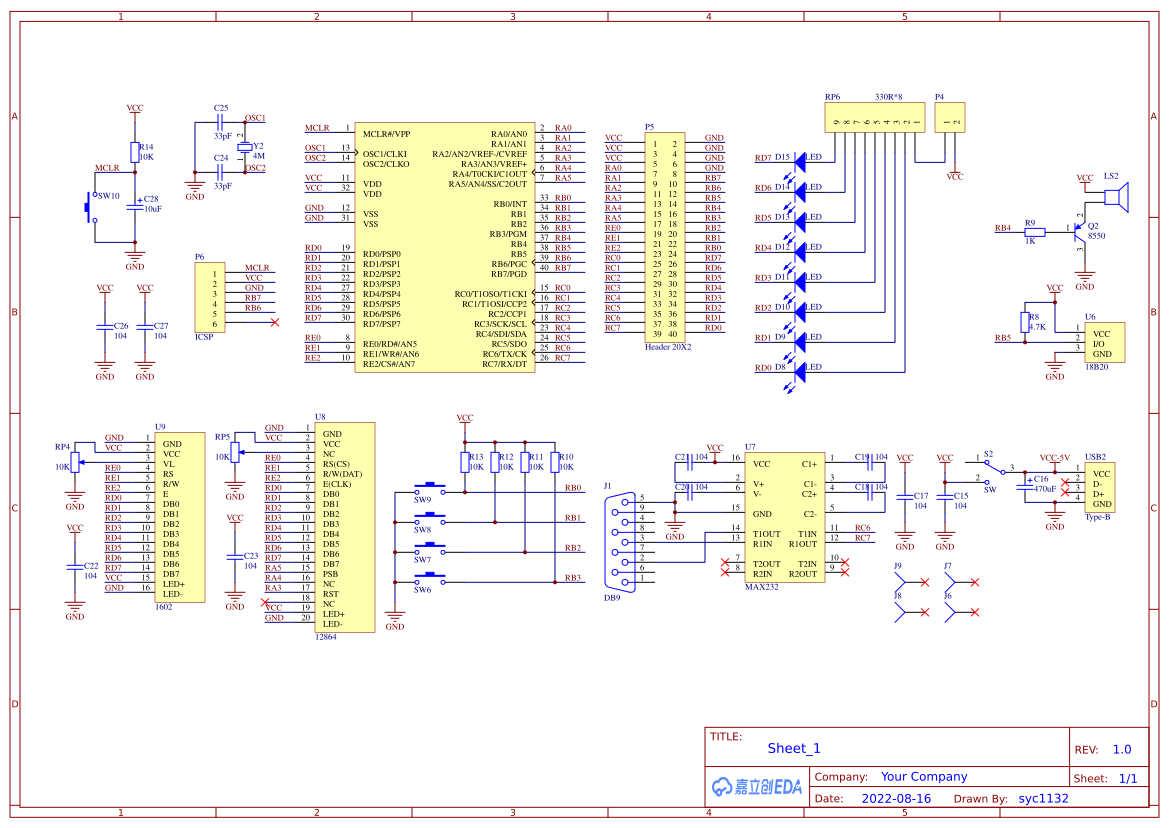Viewport: 1169px width, 828px height.
Task: Select the C22 104 capacitor
Action: [75, 568]
